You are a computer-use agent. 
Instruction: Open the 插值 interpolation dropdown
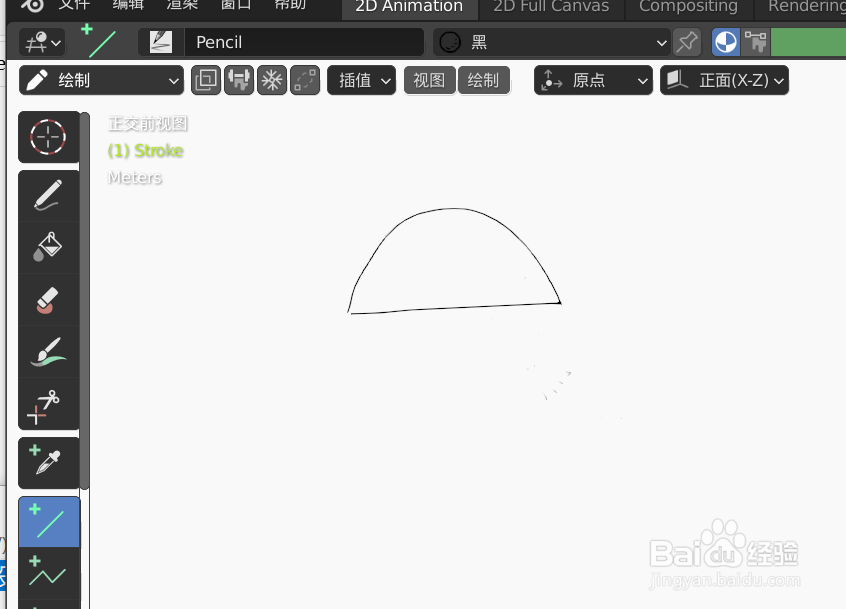tap(361, 80)
